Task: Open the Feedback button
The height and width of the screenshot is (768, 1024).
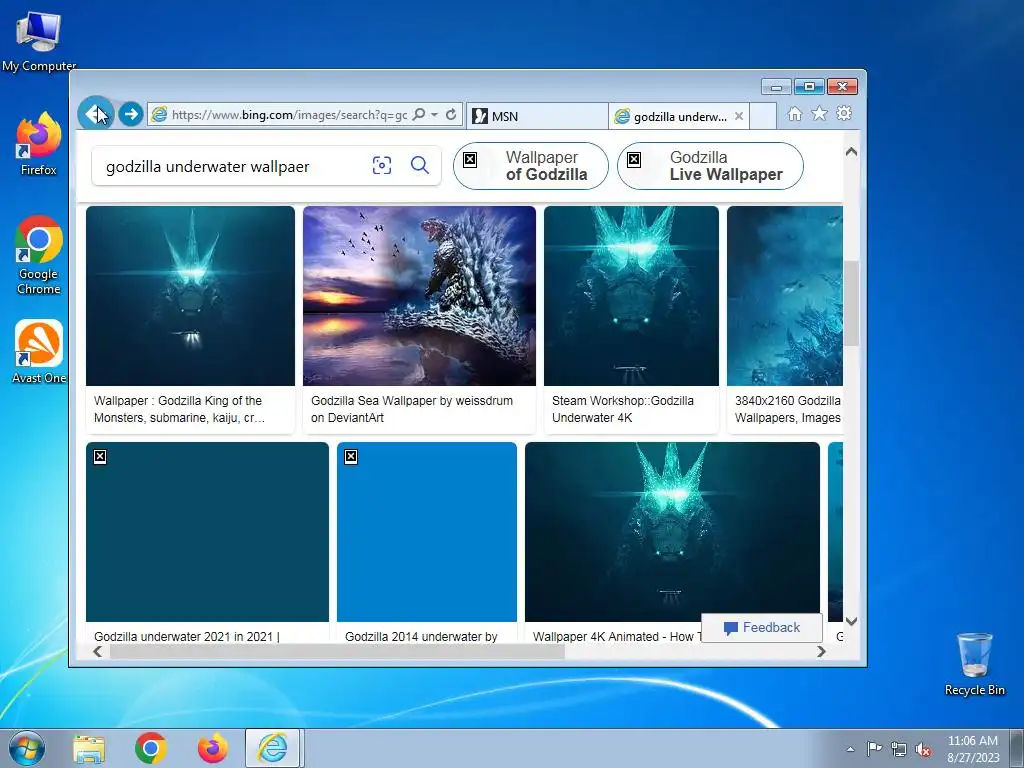Action: pyautogui.click(x=761, y=628)
